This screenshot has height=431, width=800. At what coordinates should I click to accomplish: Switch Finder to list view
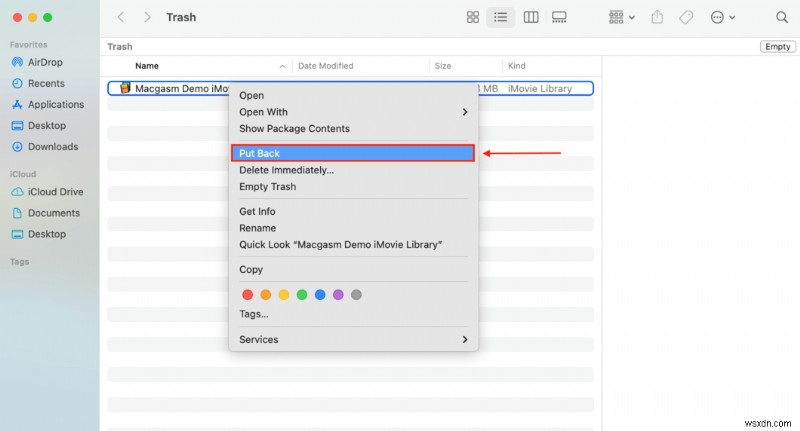click(501, 17)
